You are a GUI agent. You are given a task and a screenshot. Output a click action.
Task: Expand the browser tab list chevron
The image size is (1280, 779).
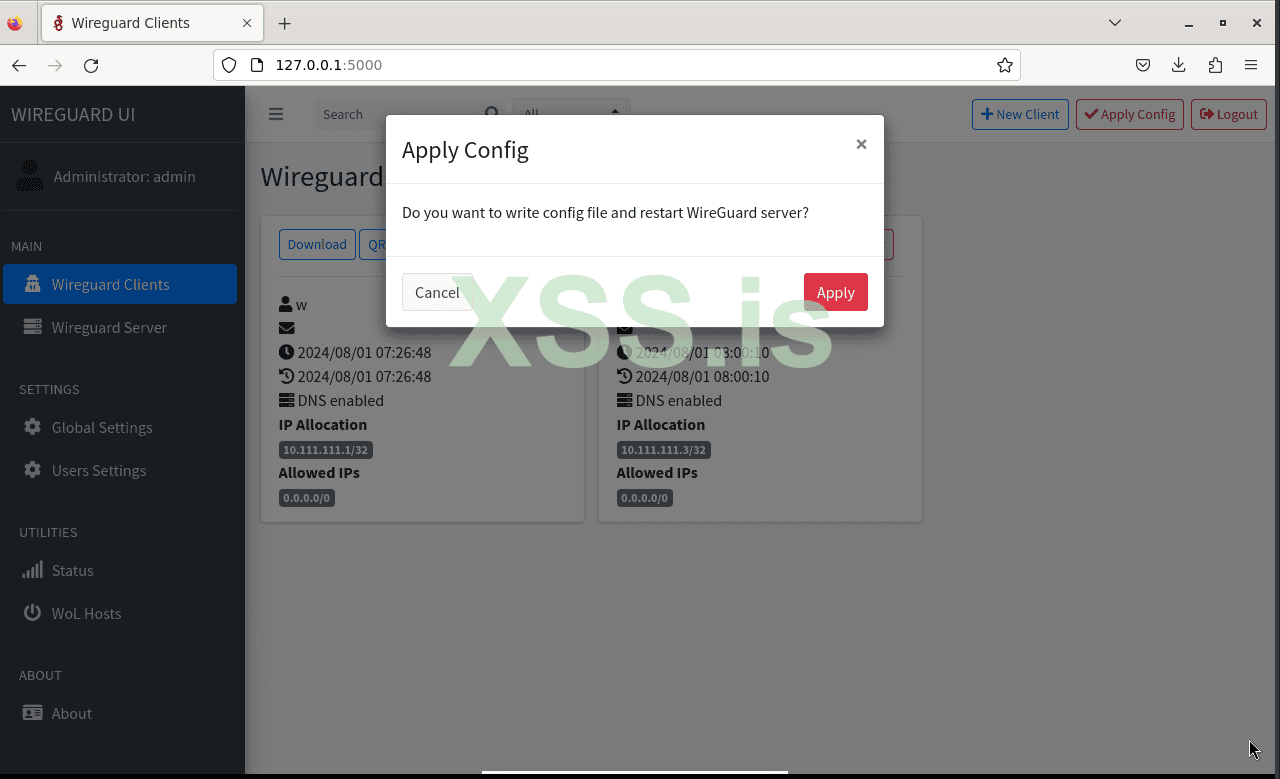click(x=1114, y=22)
